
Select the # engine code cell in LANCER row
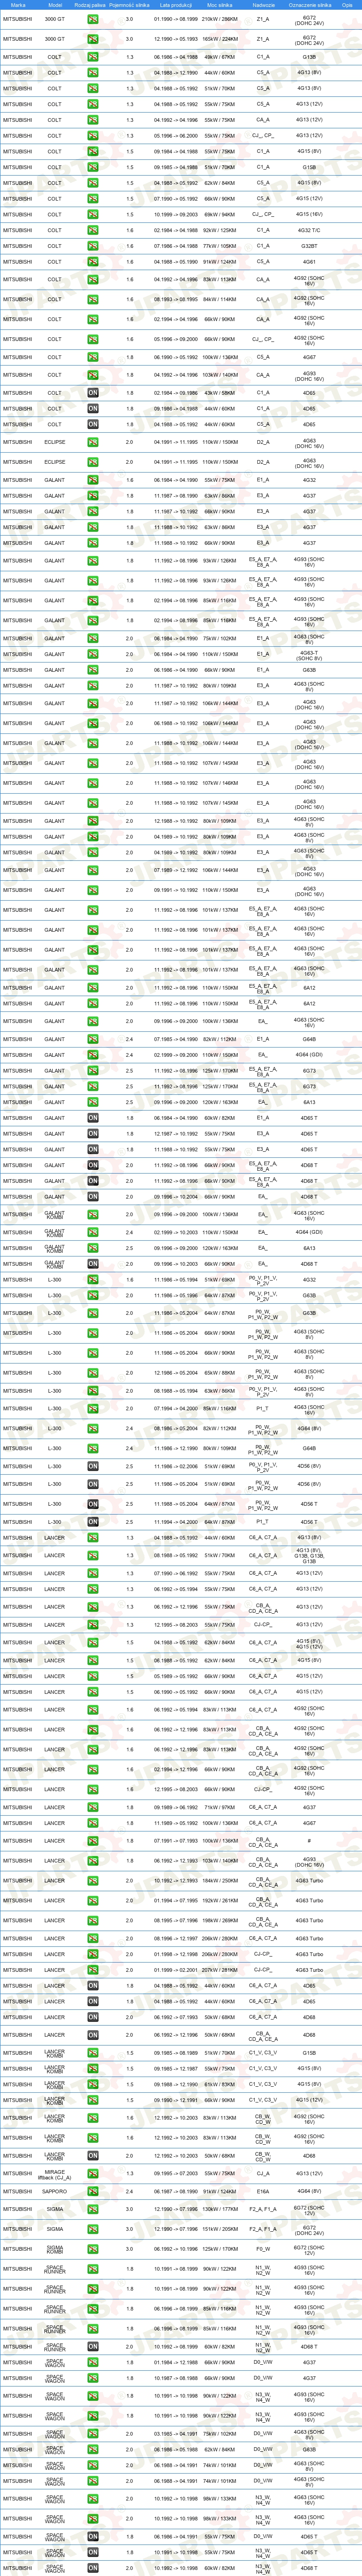point(309,1841)
